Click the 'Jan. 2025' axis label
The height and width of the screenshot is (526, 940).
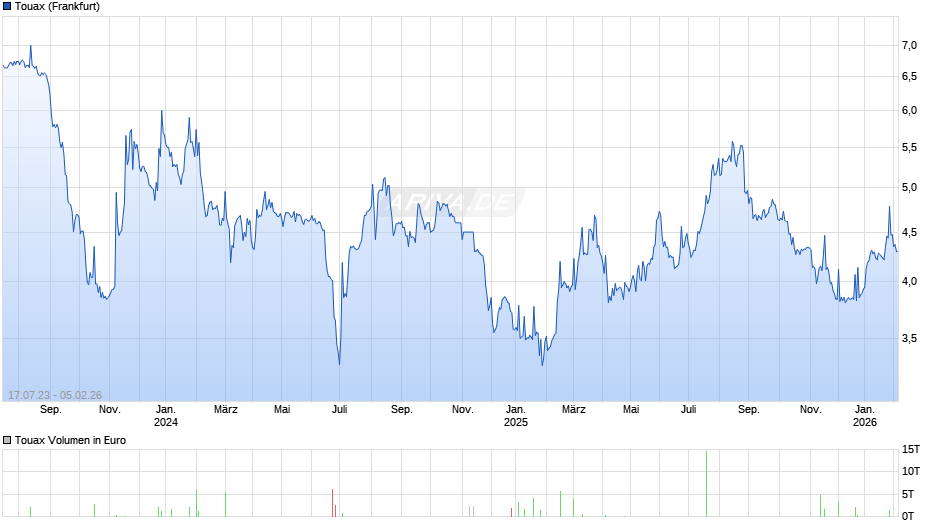pos(516,416)
